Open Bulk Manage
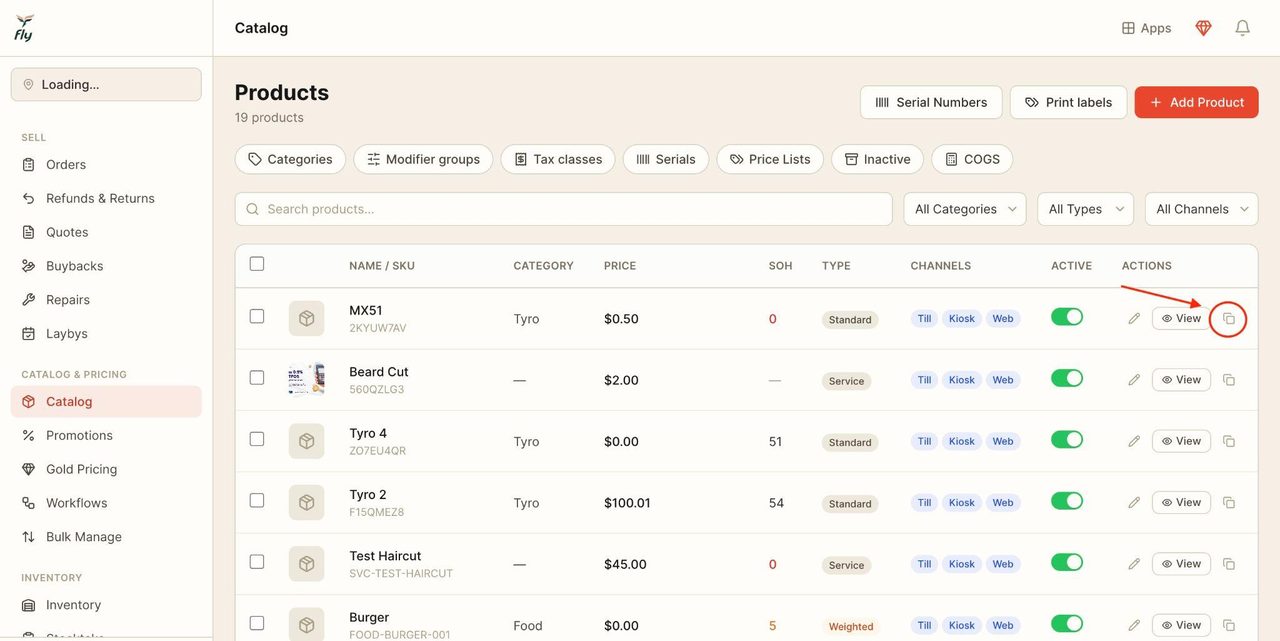Image resolution: width=1280 pixels, height=641 pixels. 106,537
